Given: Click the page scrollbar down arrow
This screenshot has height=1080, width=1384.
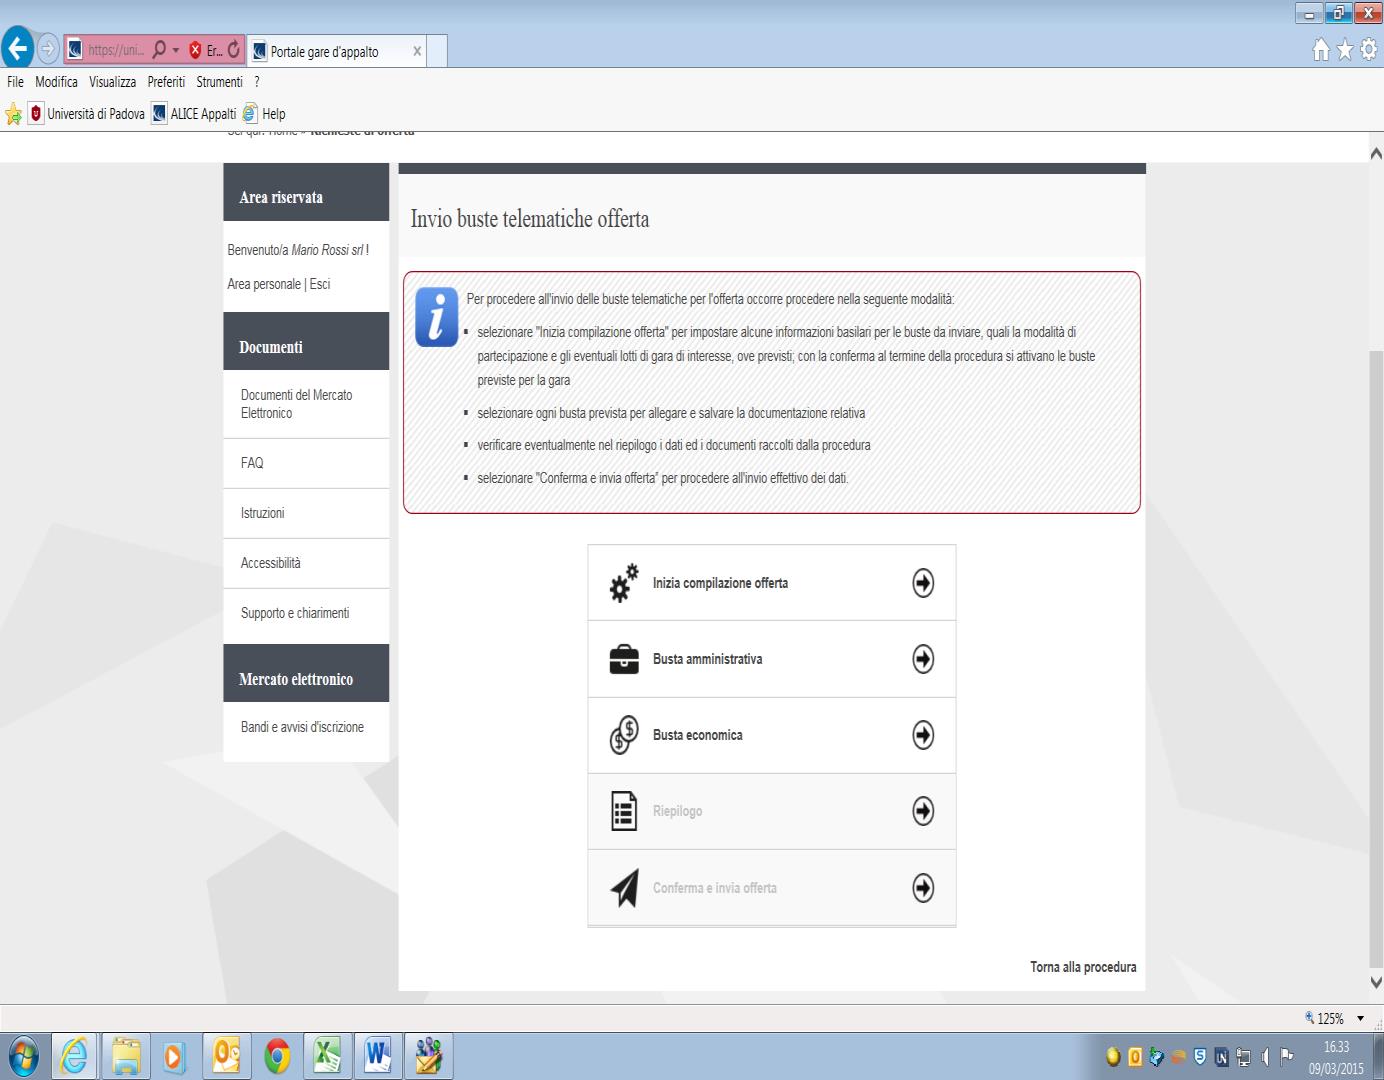Looking at the screenshot, I should pos(1376,982).
